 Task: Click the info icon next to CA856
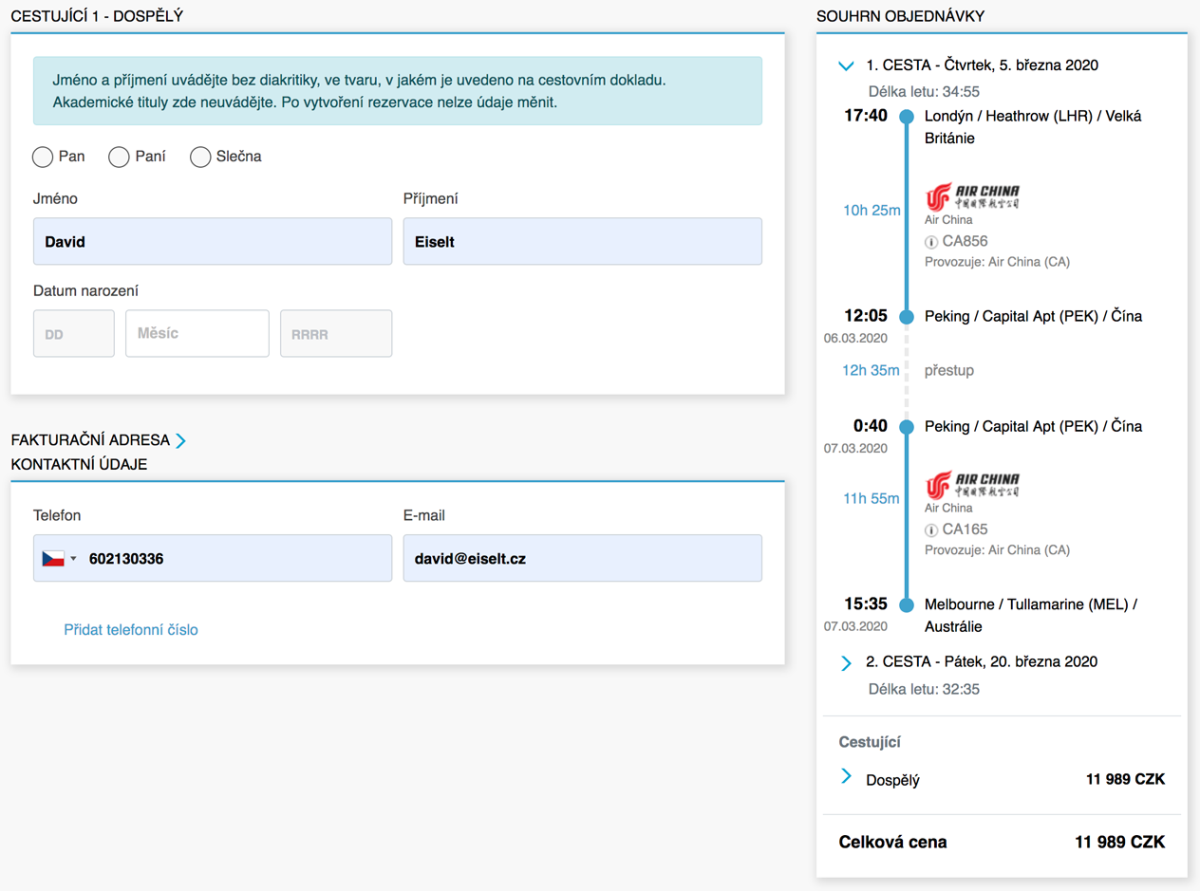931,242
